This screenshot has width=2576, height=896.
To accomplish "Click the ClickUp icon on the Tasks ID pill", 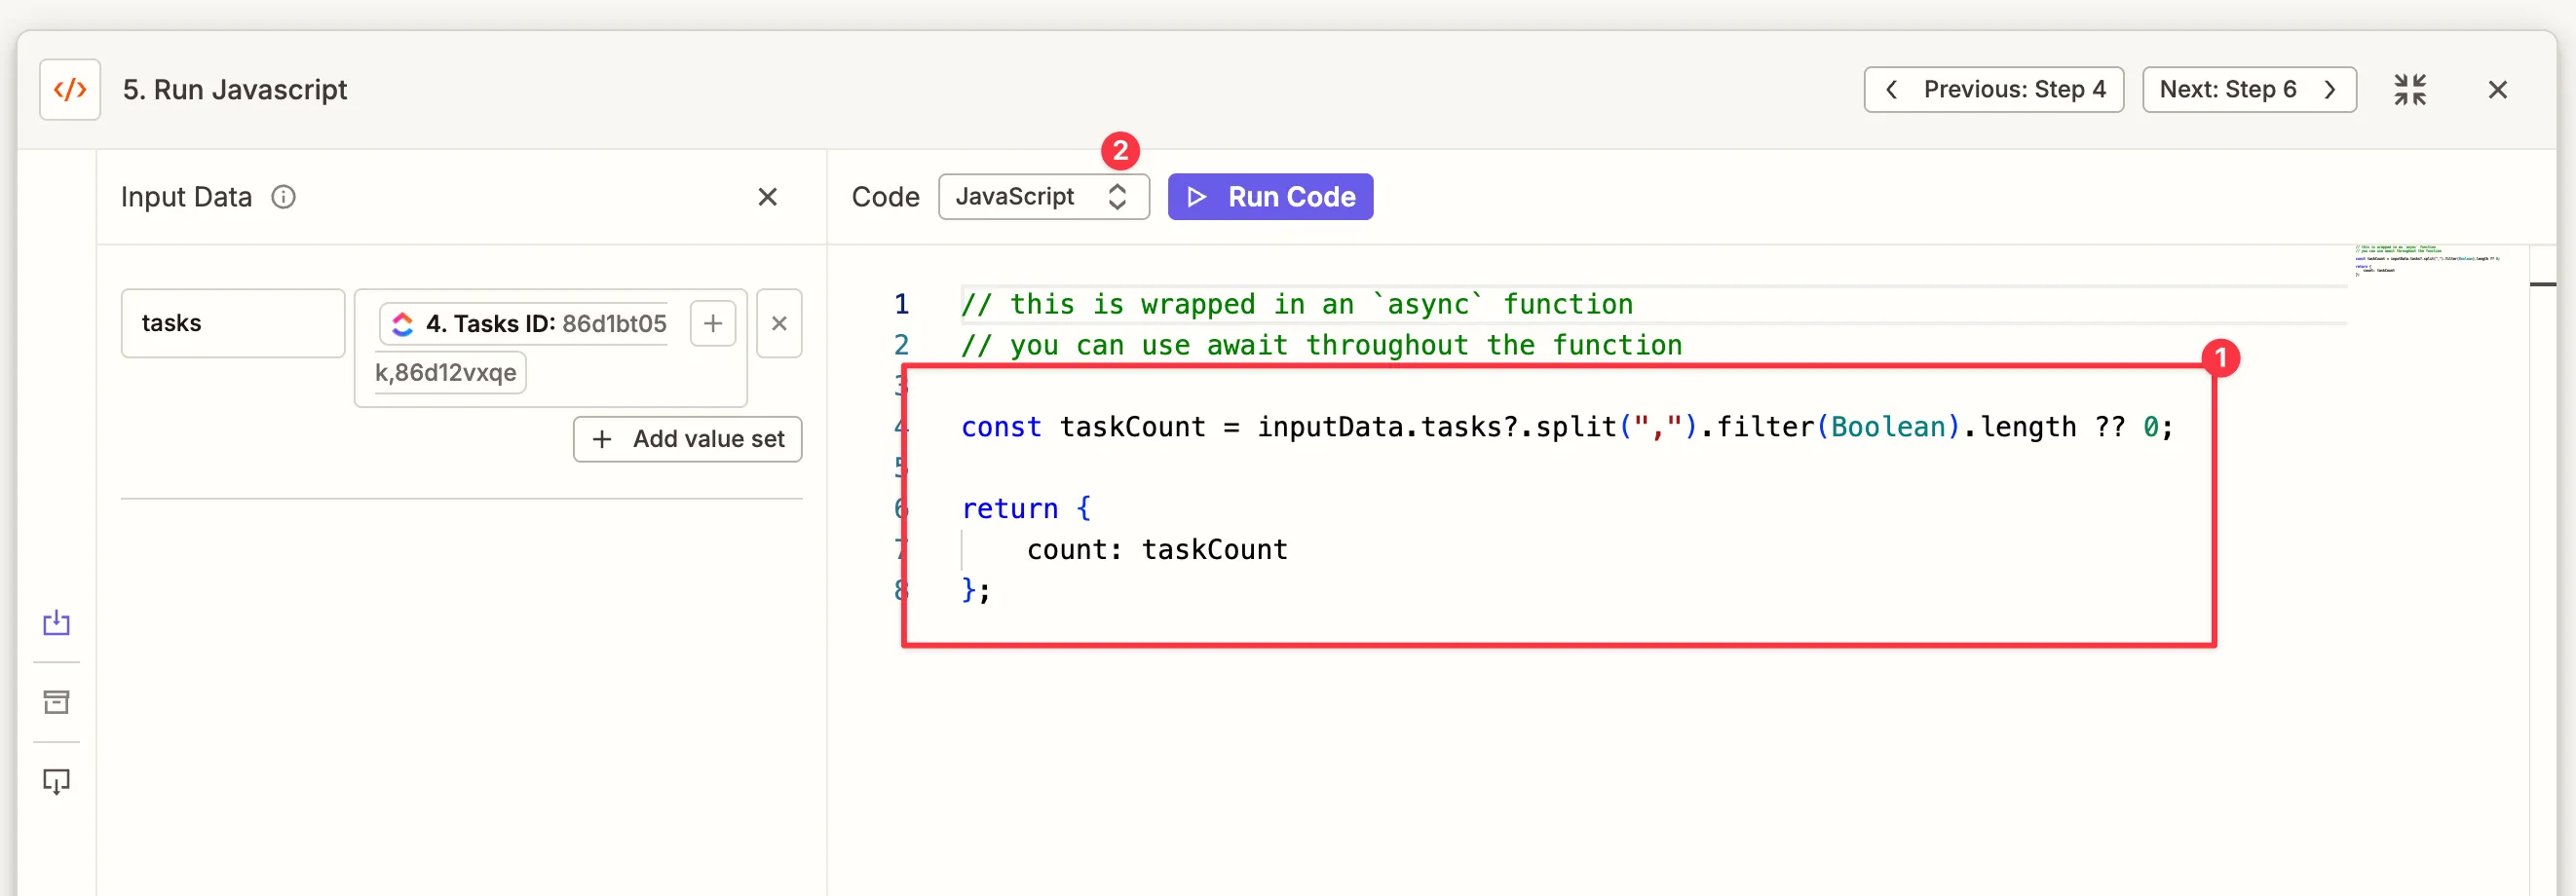I will tap(402, 323).
